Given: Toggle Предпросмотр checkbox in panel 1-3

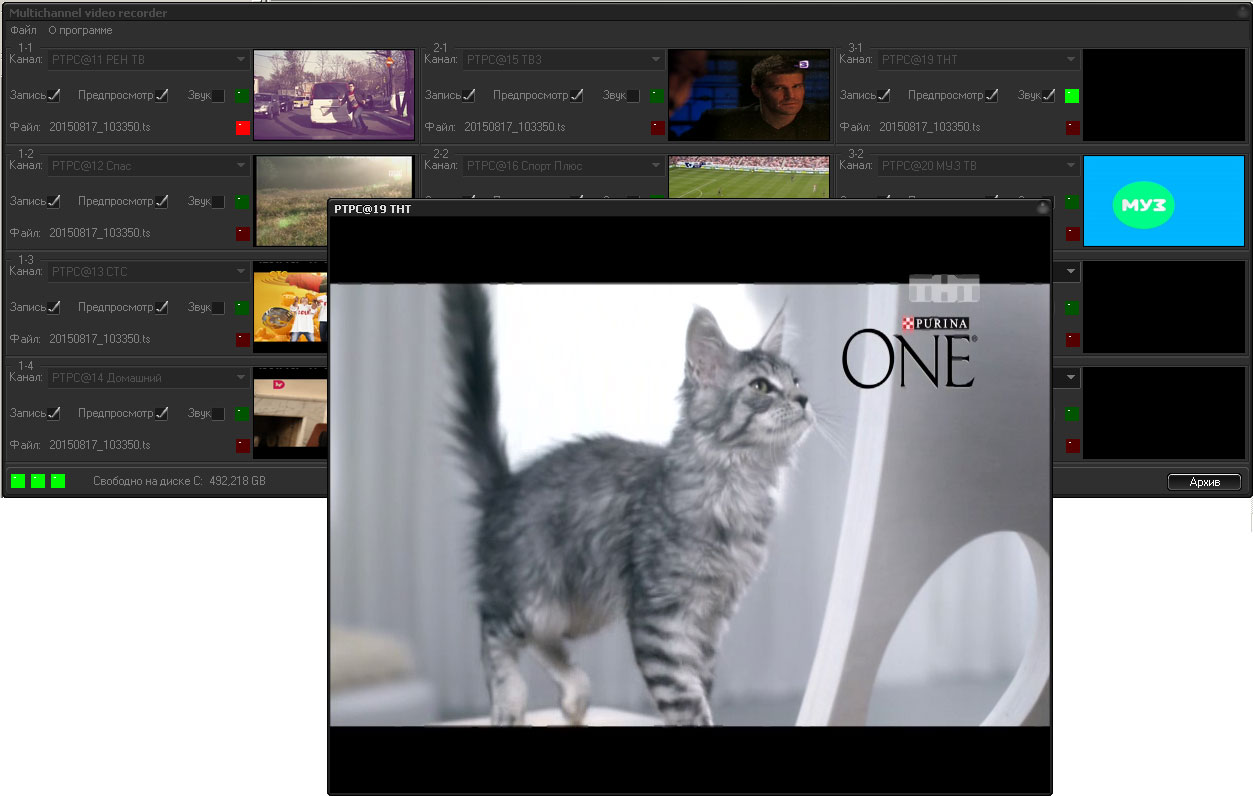Looking at the screenshot, I should 161,308.
